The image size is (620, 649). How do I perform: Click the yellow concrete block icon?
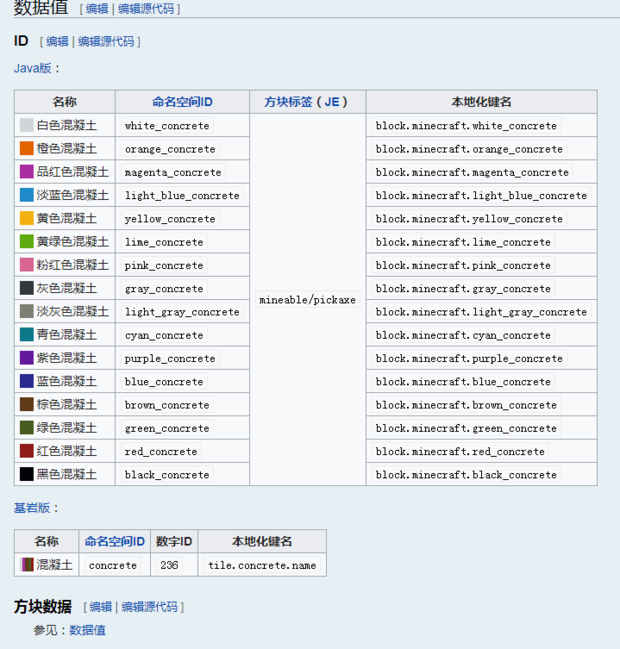click(26, 218)
